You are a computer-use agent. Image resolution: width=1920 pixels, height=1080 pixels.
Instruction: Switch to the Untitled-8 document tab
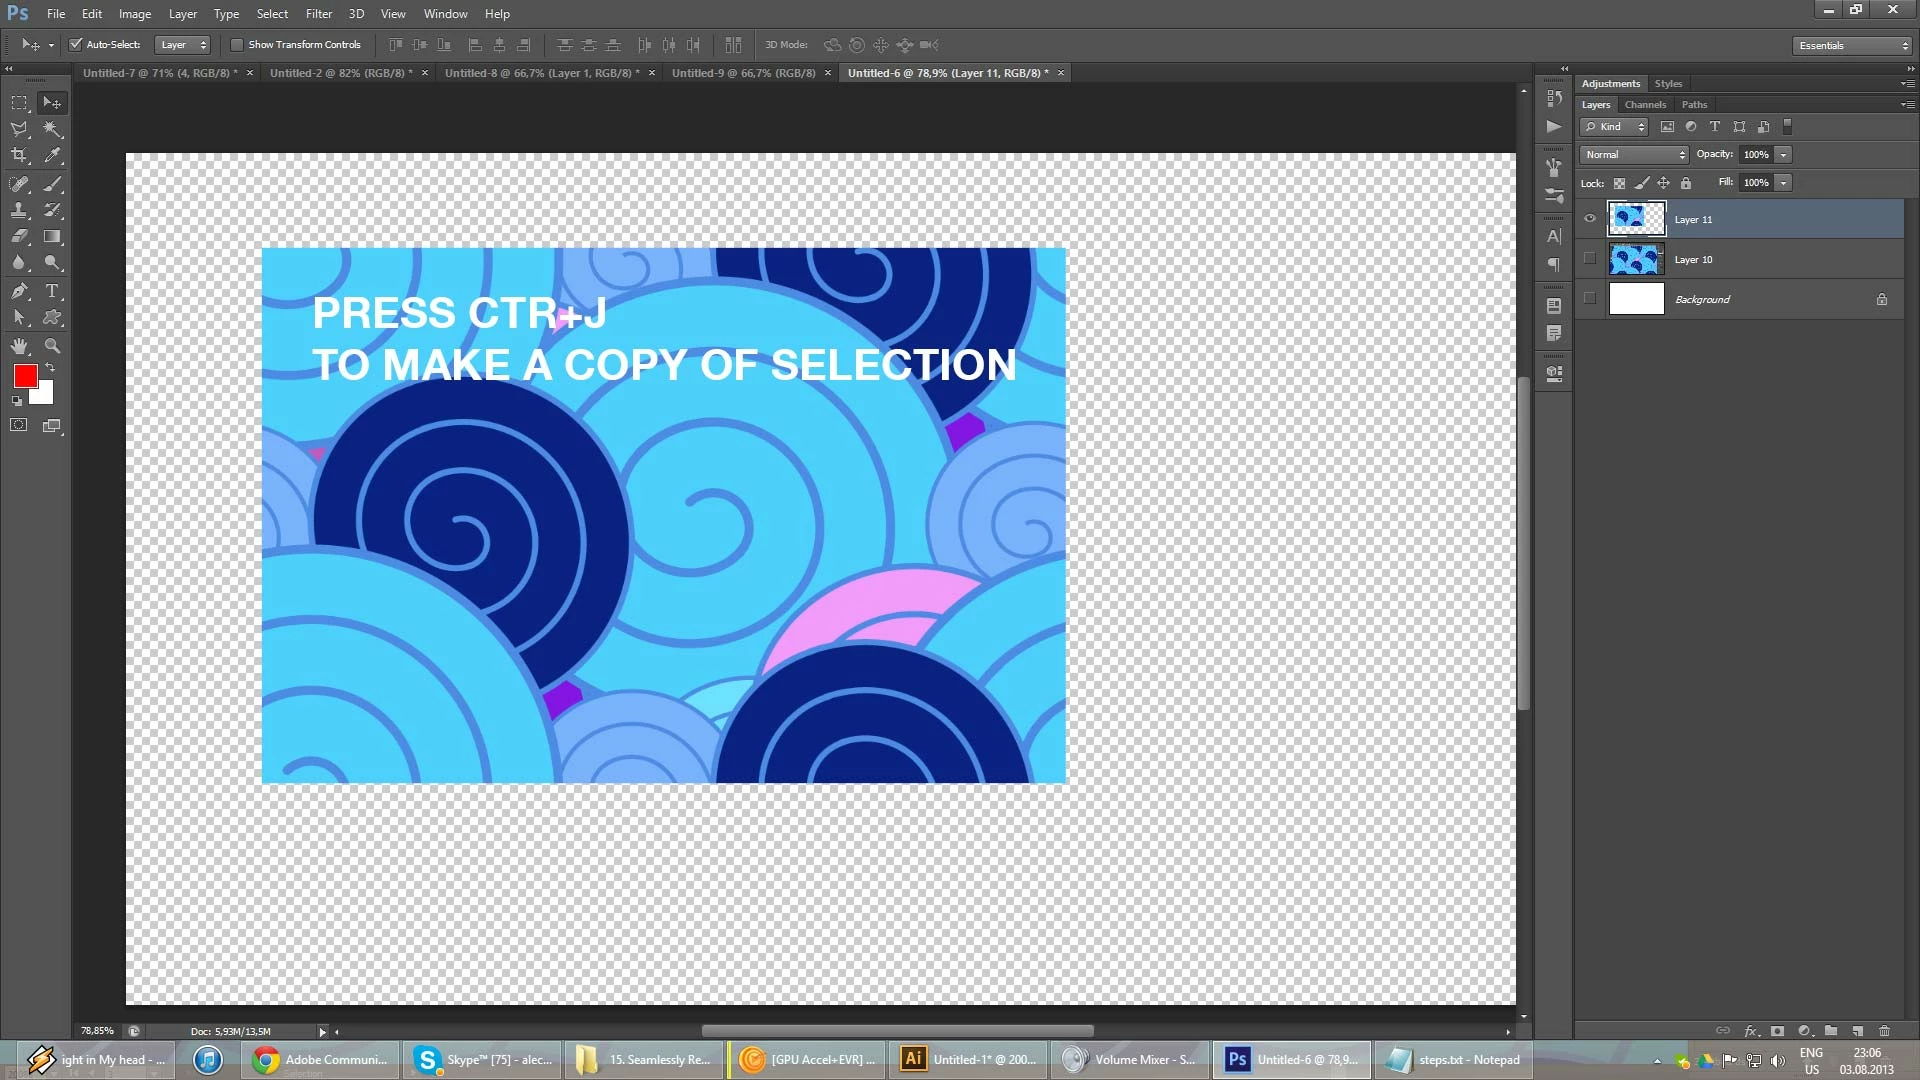point(541,73)
